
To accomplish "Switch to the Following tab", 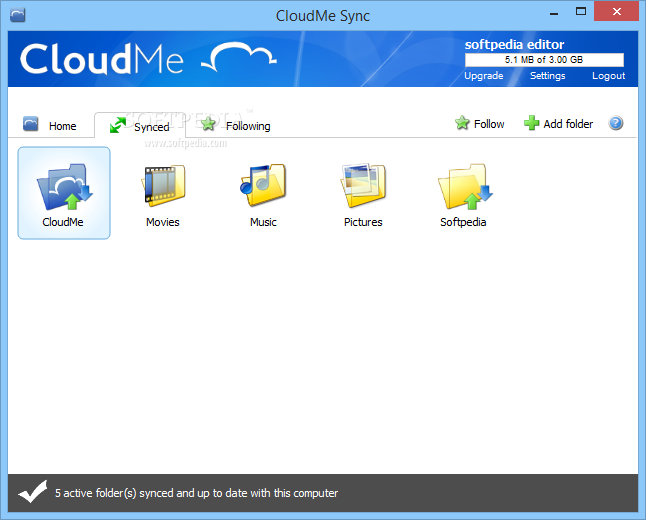I will pyautogui.click(x=236, y=125).
